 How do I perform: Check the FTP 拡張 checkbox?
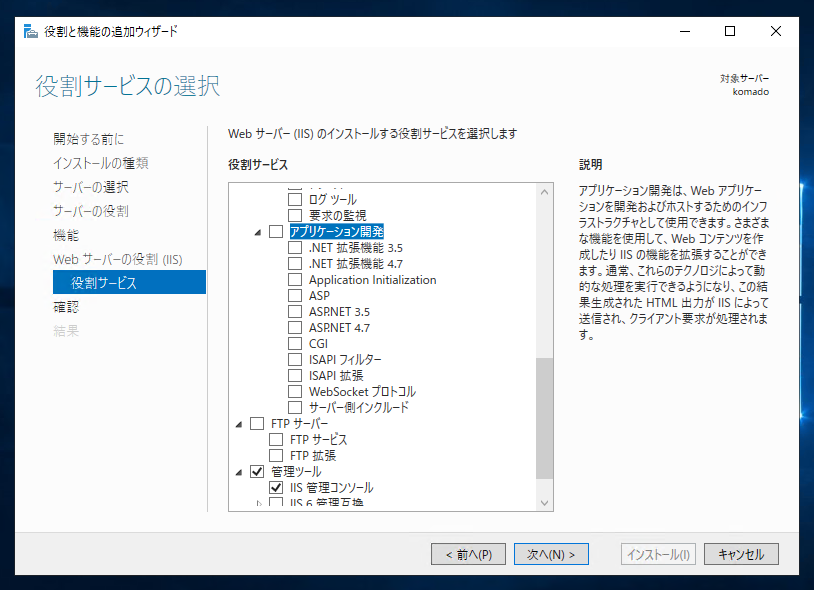(276, 456)
